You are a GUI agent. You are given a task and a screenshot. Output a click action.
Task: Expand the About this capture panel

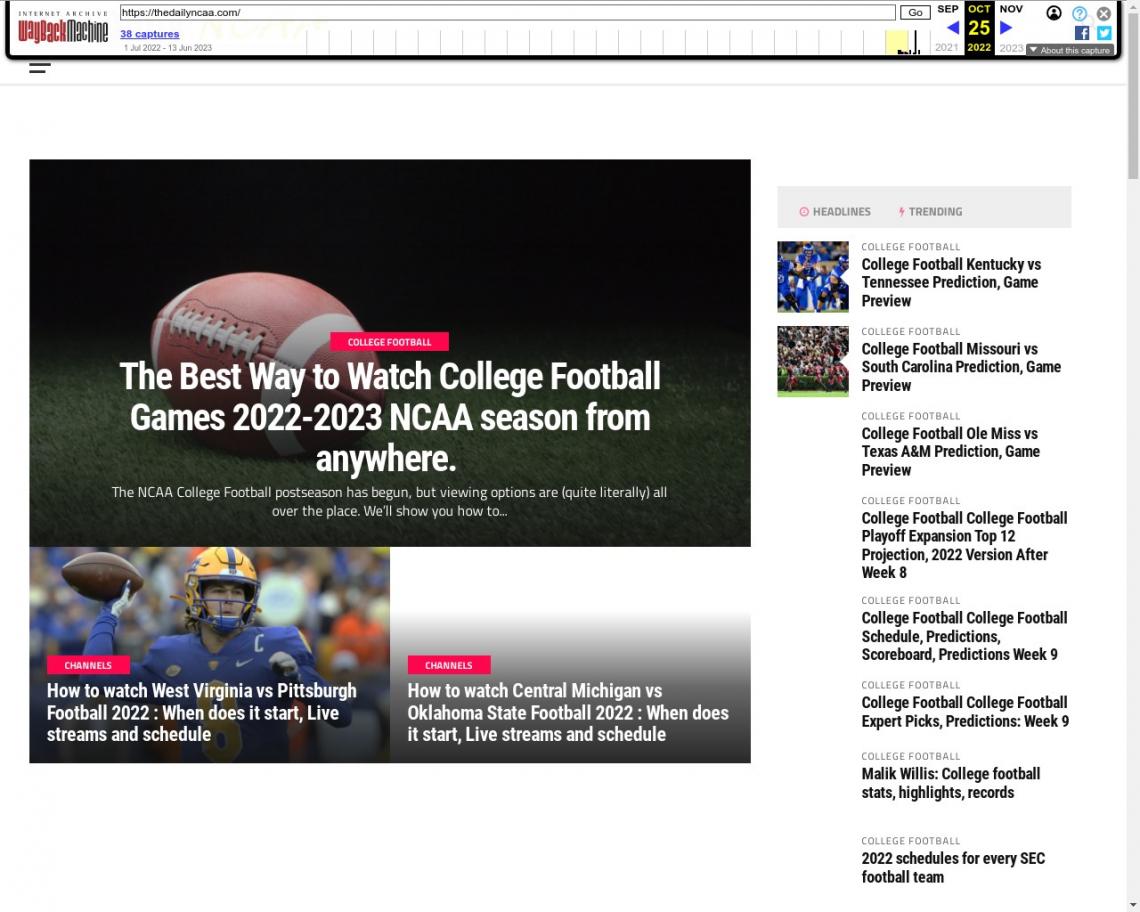(x=1069, y=50)
